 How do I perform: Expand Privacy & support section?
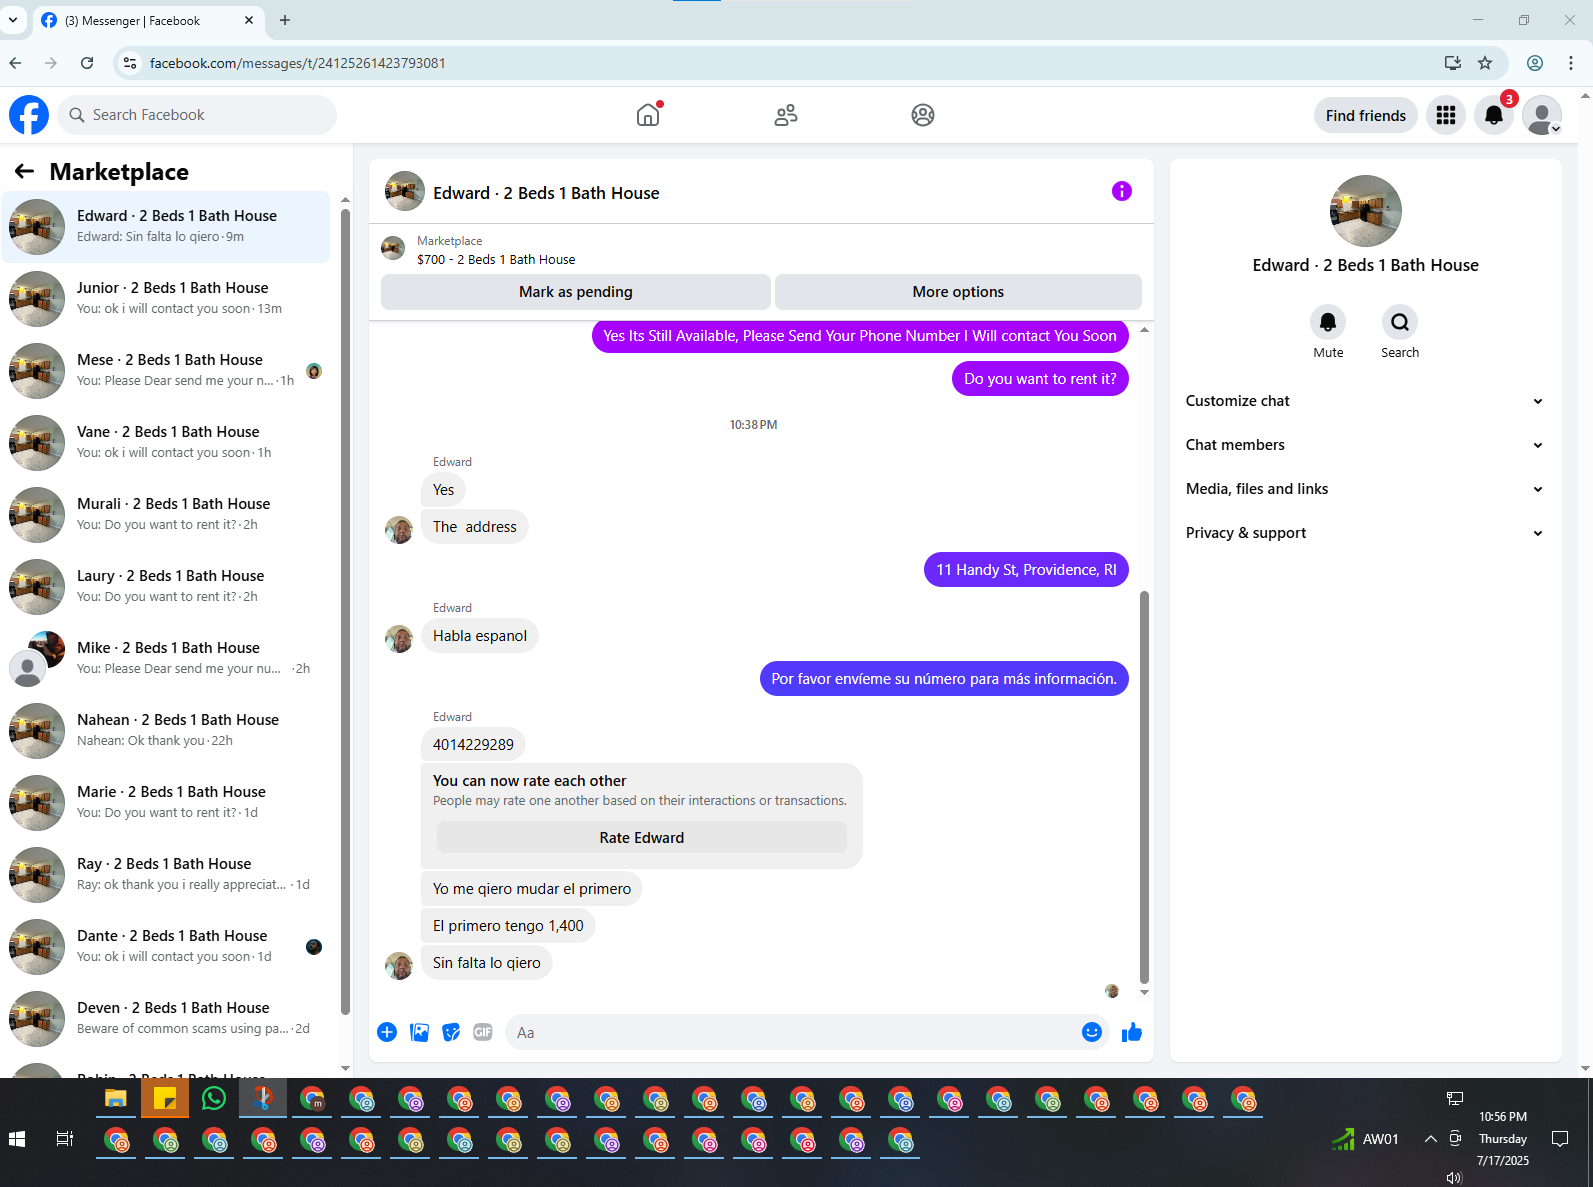1365,533
